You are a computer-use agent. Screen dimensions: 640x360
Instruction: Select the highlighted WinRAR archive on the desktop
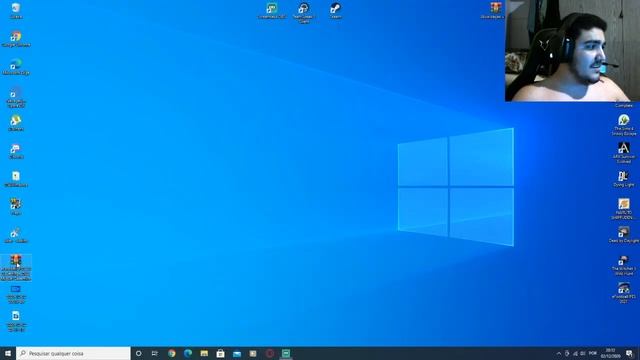pyautogui.click(x=16, y=267)
